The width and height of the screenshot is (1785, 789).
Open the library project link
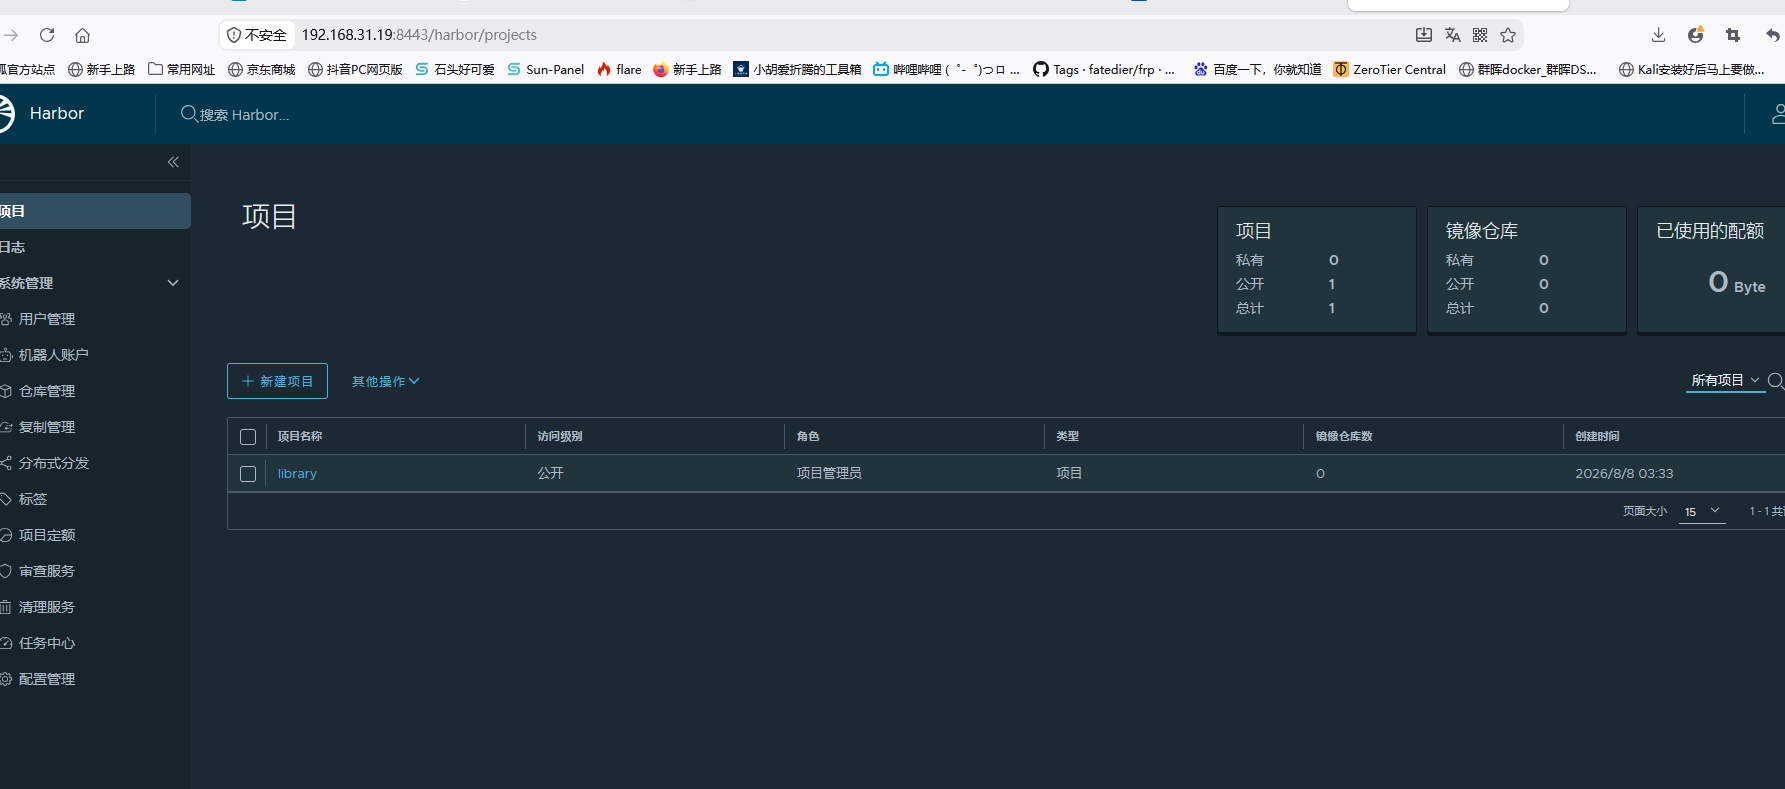297,474
